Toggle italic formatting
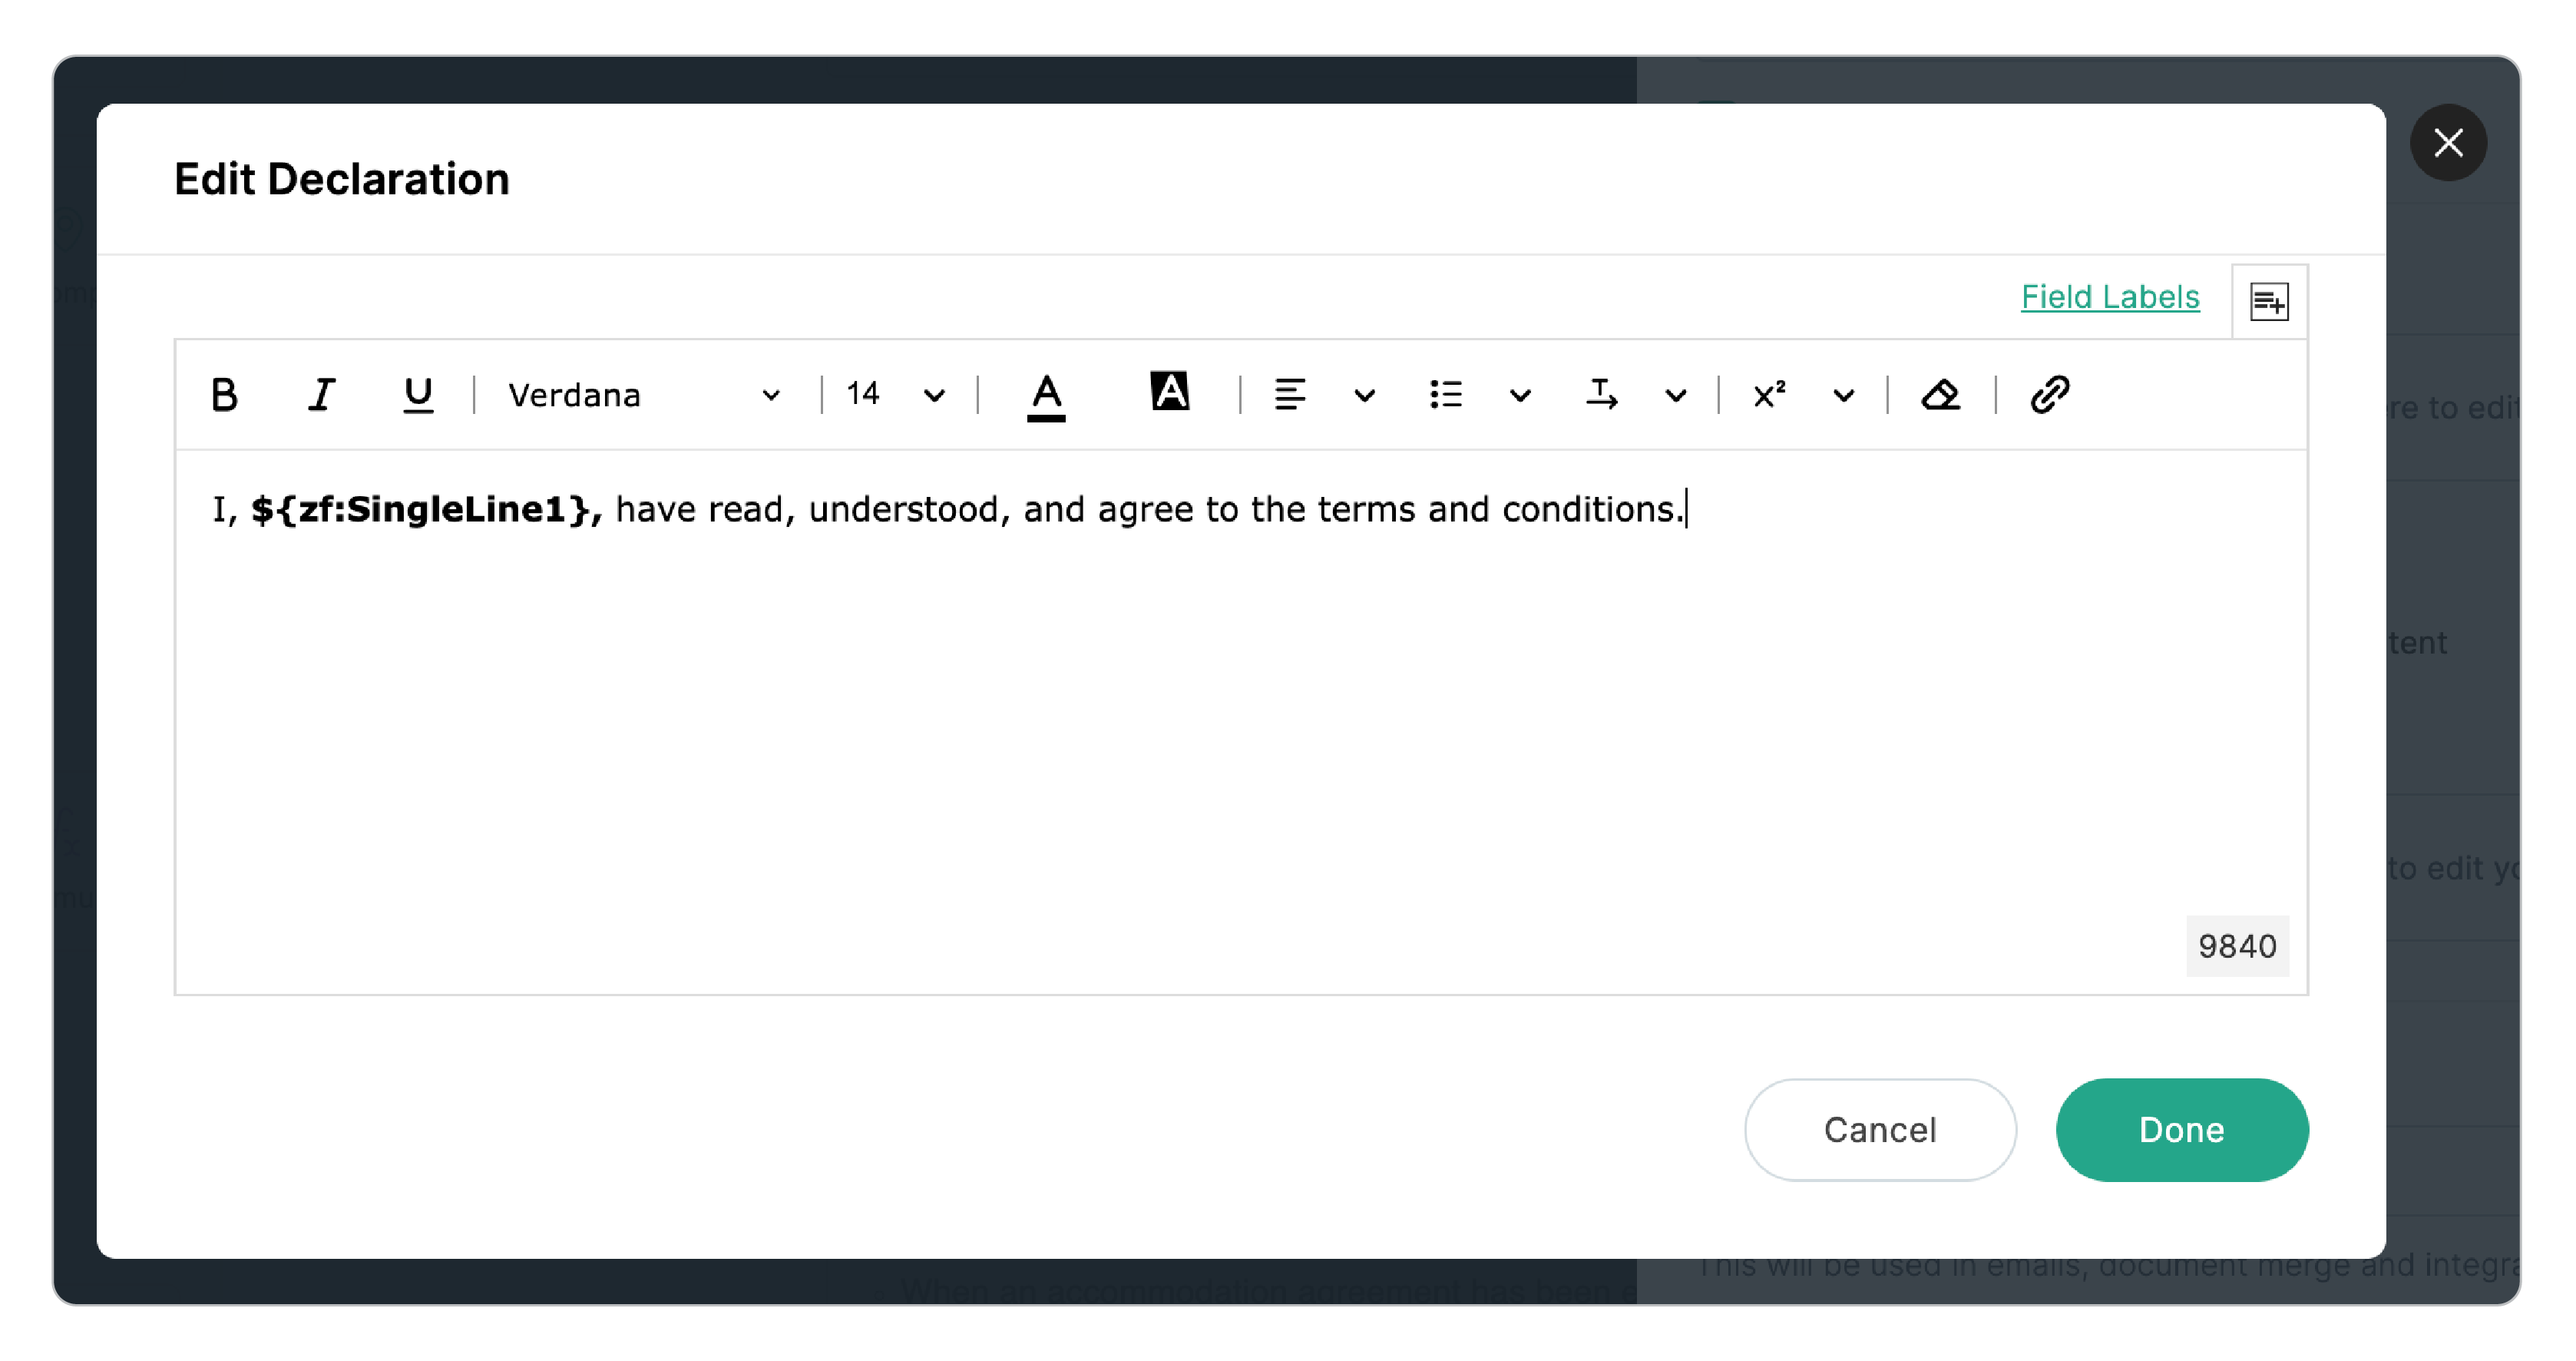2576x1361 pixels. [321, 395]
